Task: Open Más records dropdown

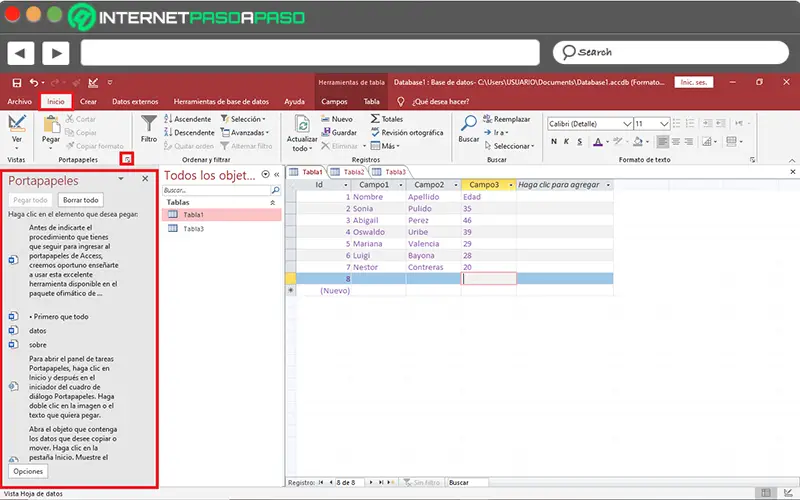Action: [x=385, y=146]
